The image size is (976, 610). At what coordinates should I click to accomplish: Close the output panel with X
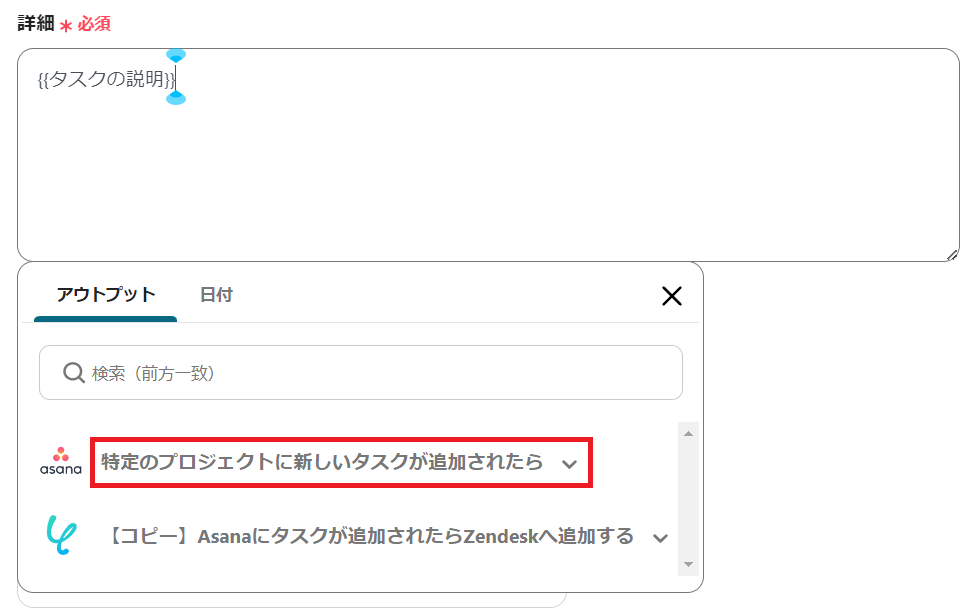[x=672, y=295]
